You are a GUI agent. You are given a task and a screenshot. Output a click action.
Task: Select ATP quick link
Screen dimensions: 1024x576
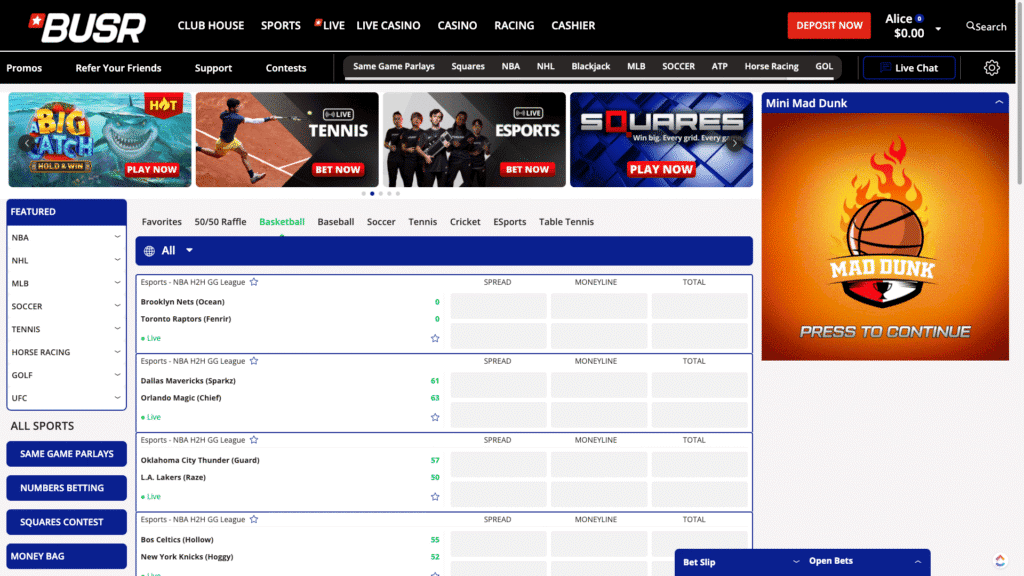point(720,66)
